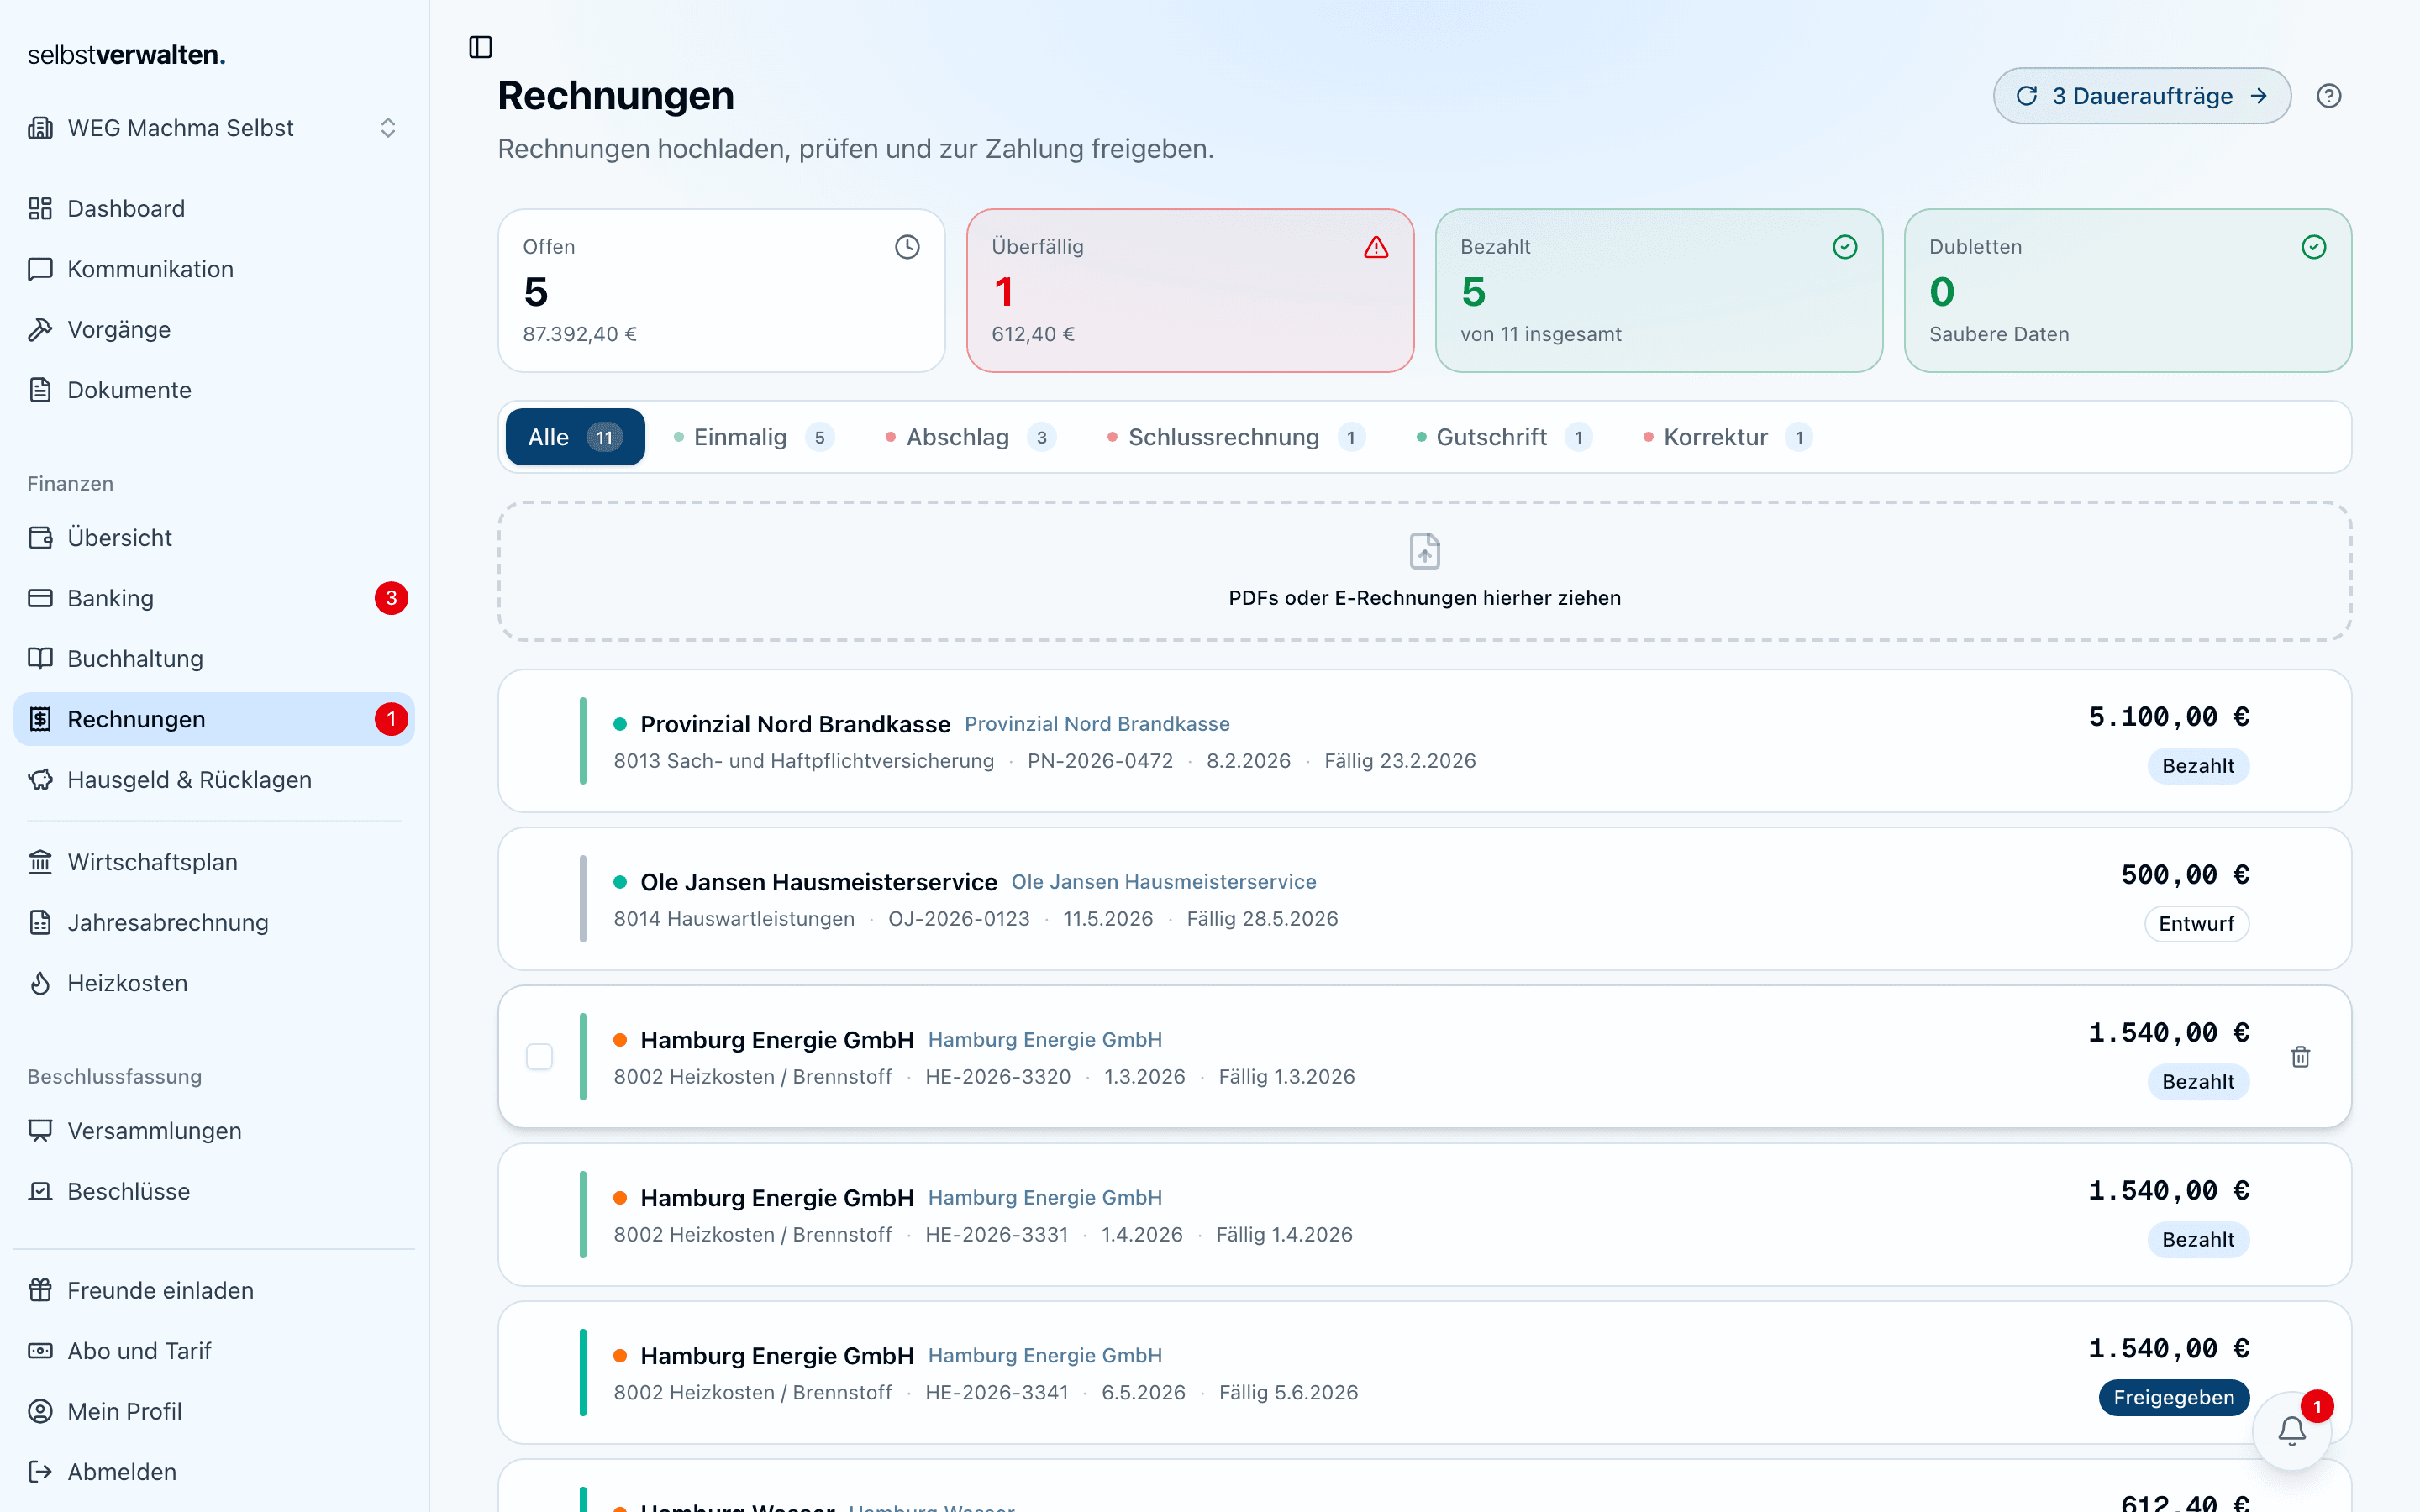The image size is (2420, 1512).
Task: Filter by Korrektur invoices
Action: click(x=1728, y=437)
